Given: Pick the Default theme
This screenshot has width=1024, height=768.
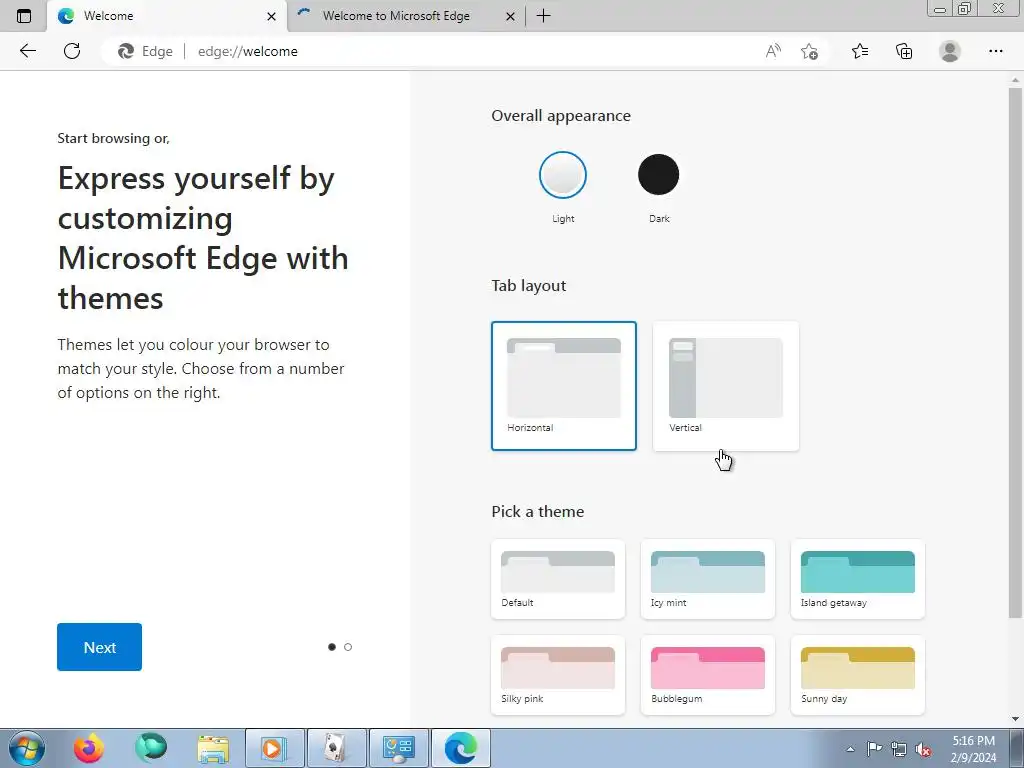Looking at the screenshot, I should coord(558,579).
